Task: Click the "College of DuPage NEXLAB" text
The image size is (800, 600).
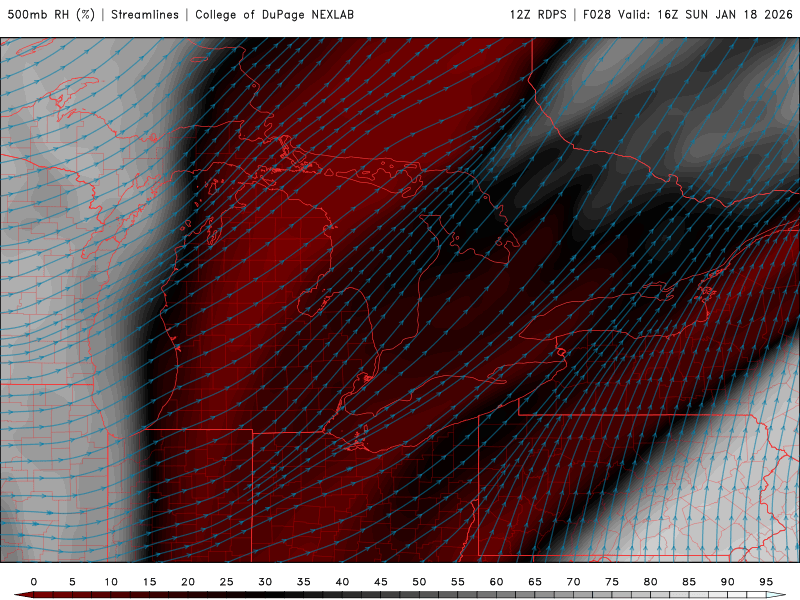Action: click(x=274, y=14)
